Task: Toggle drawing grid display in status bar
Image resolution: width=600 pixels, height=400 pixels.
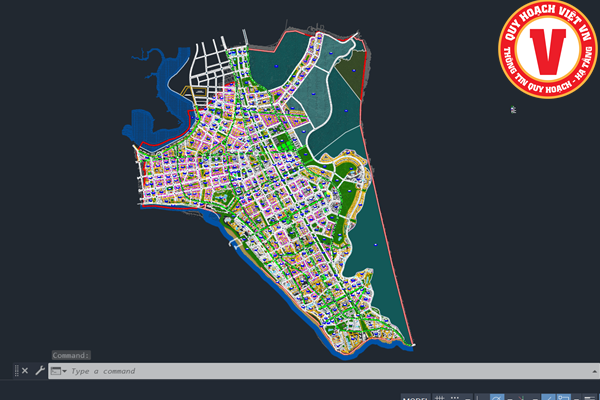Action: click(x=440, y=398)
